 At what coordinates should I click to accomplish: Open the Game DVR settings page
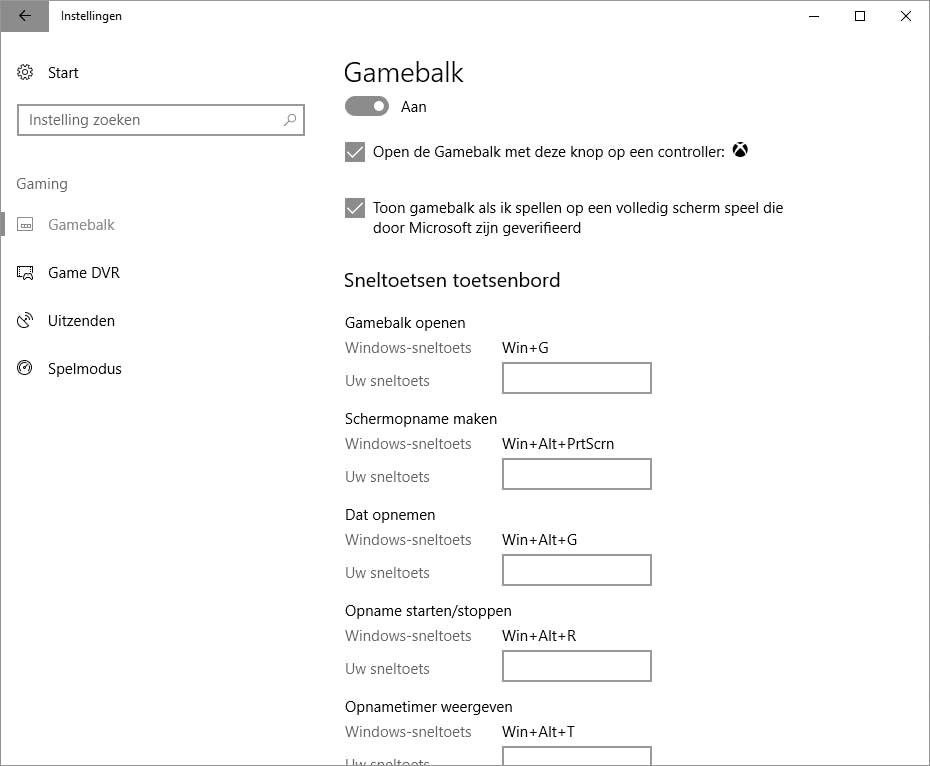tap(83, 273)
